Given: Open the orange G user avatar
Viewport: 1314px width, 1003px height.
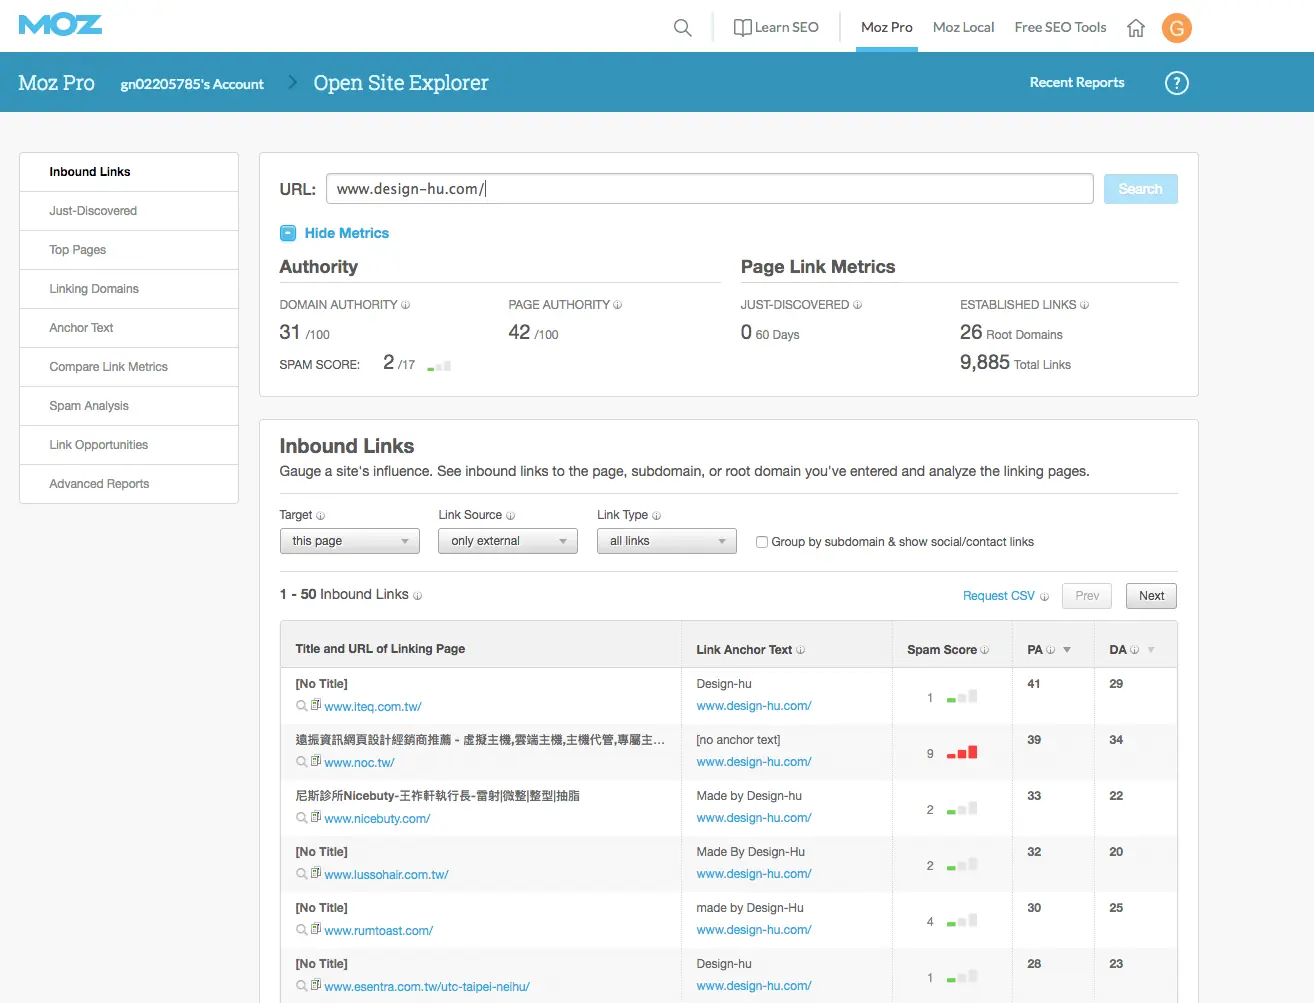Looking at the screenshot, I should point(1177,28).
